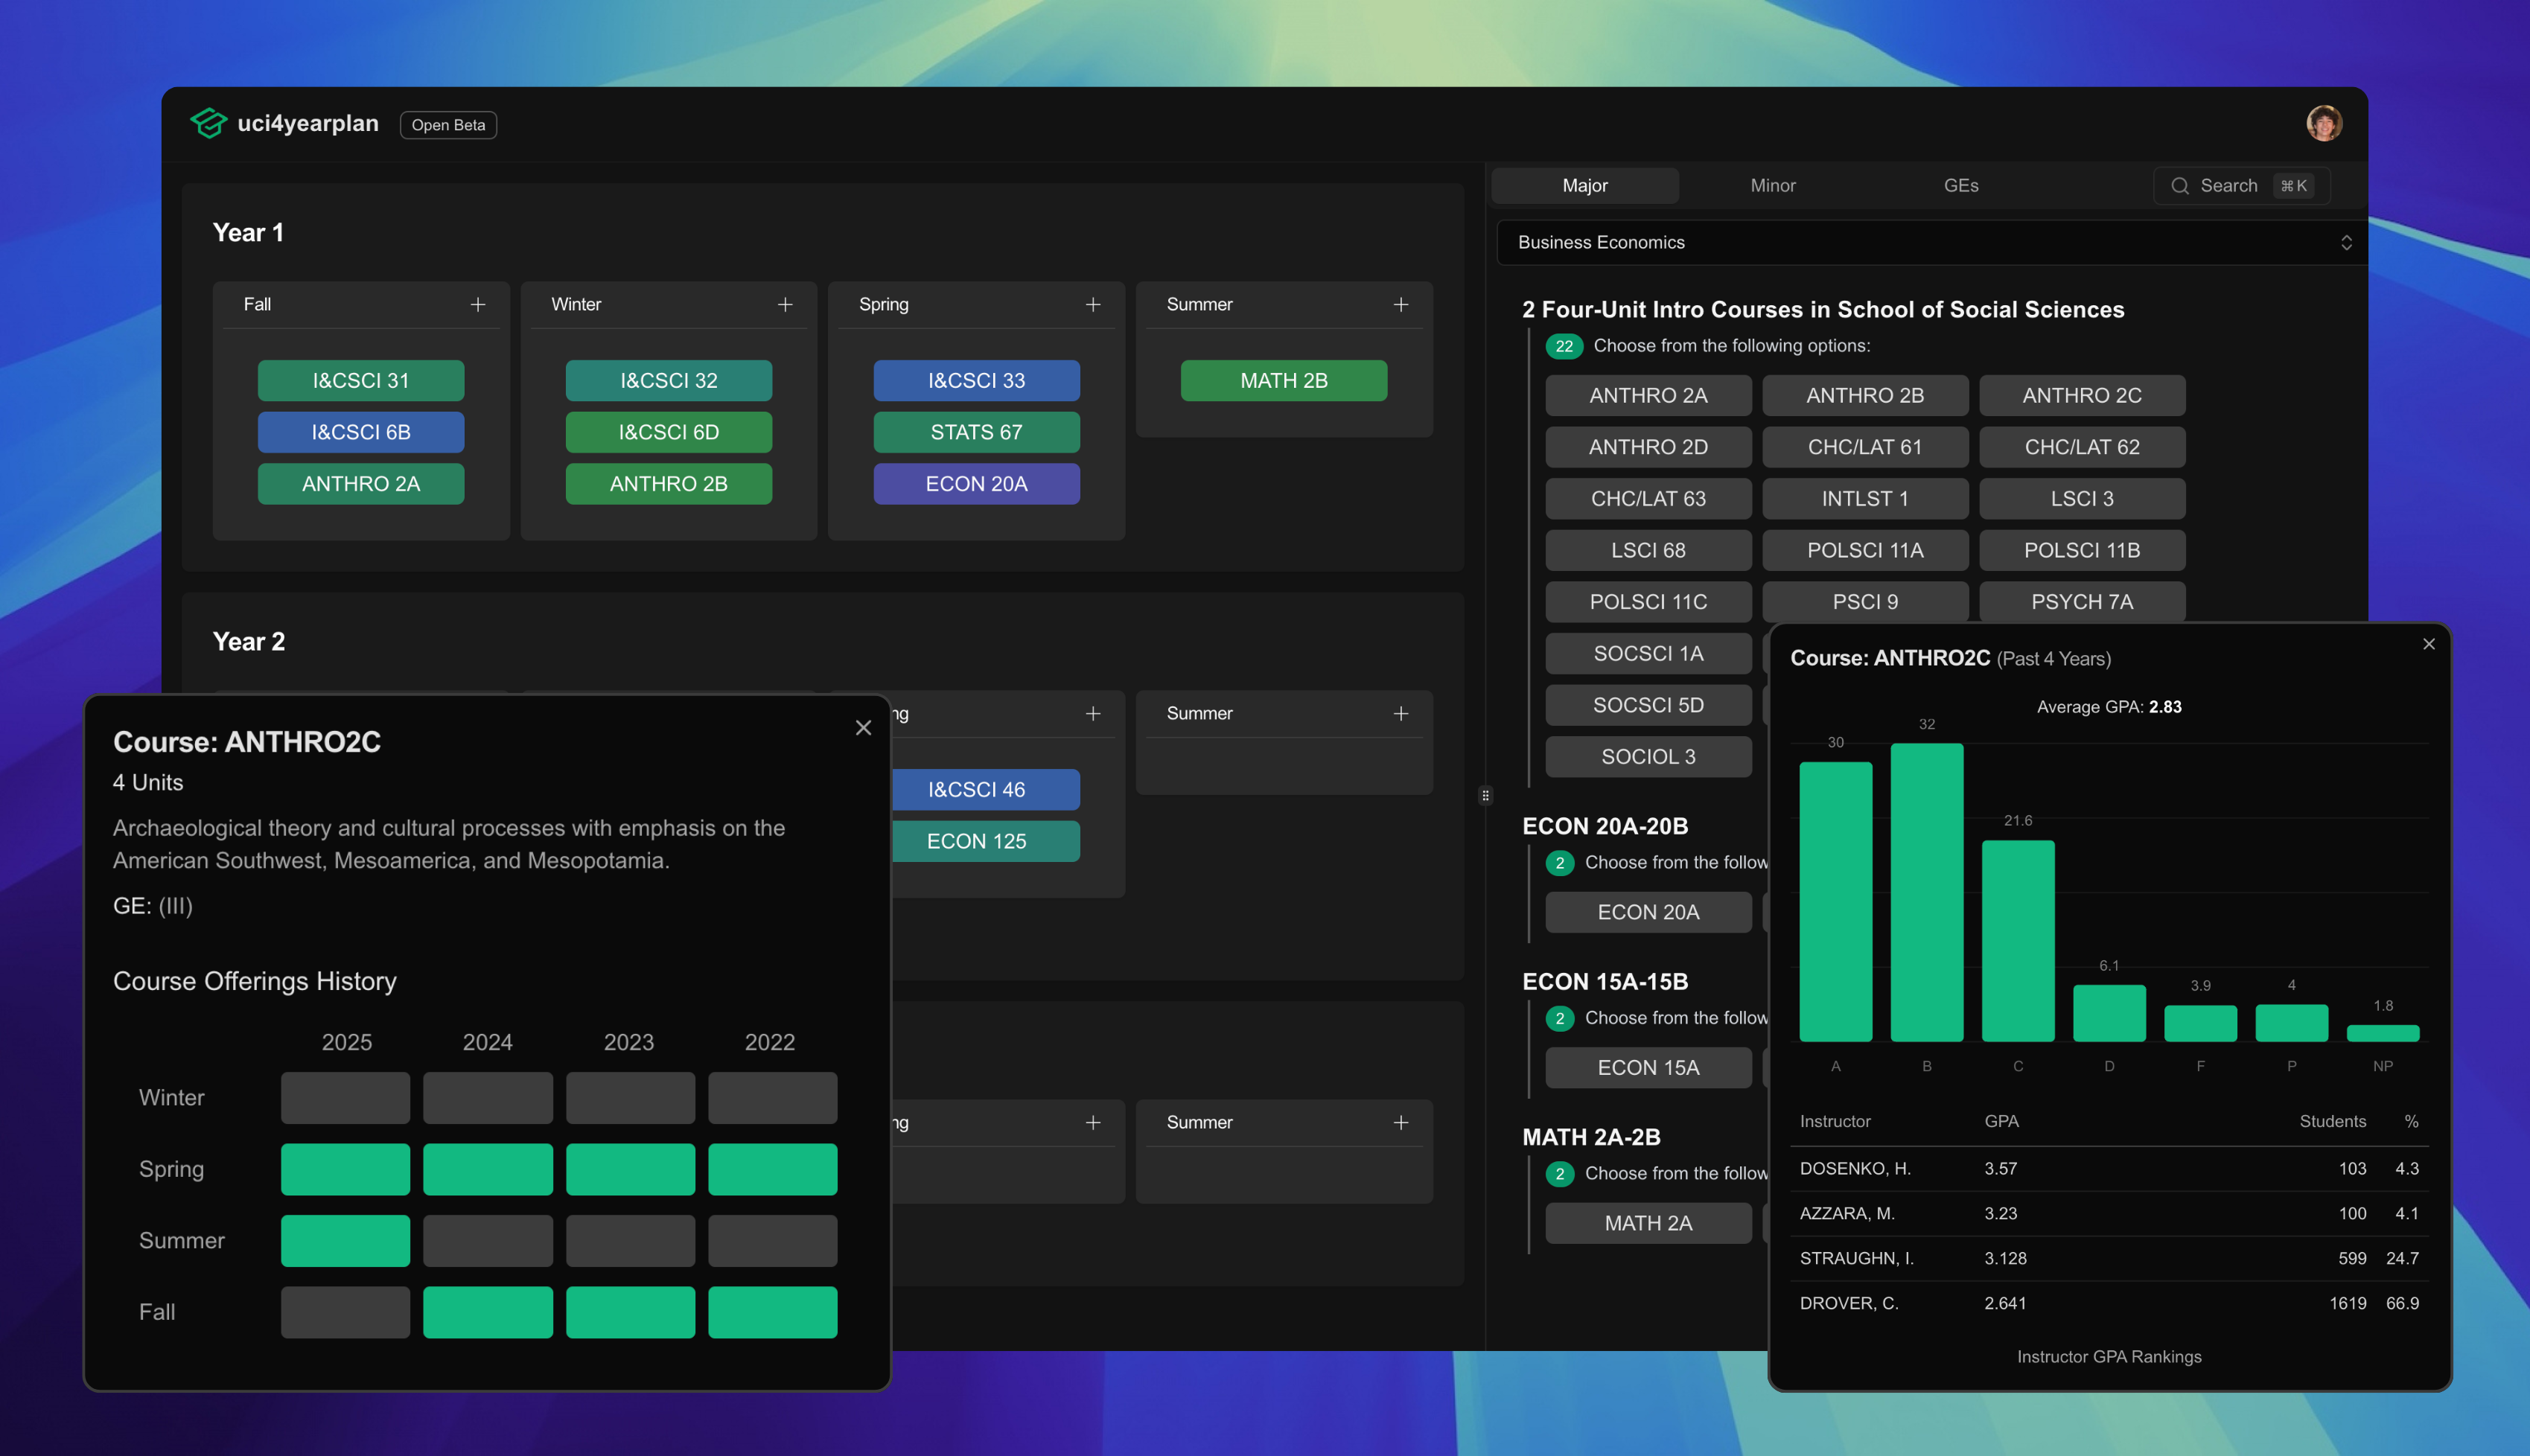This screenshot has height=1456, width=2530.
Task: Select ANTHRO 2B in Year 1 Winter
Action: pos(668,483)
